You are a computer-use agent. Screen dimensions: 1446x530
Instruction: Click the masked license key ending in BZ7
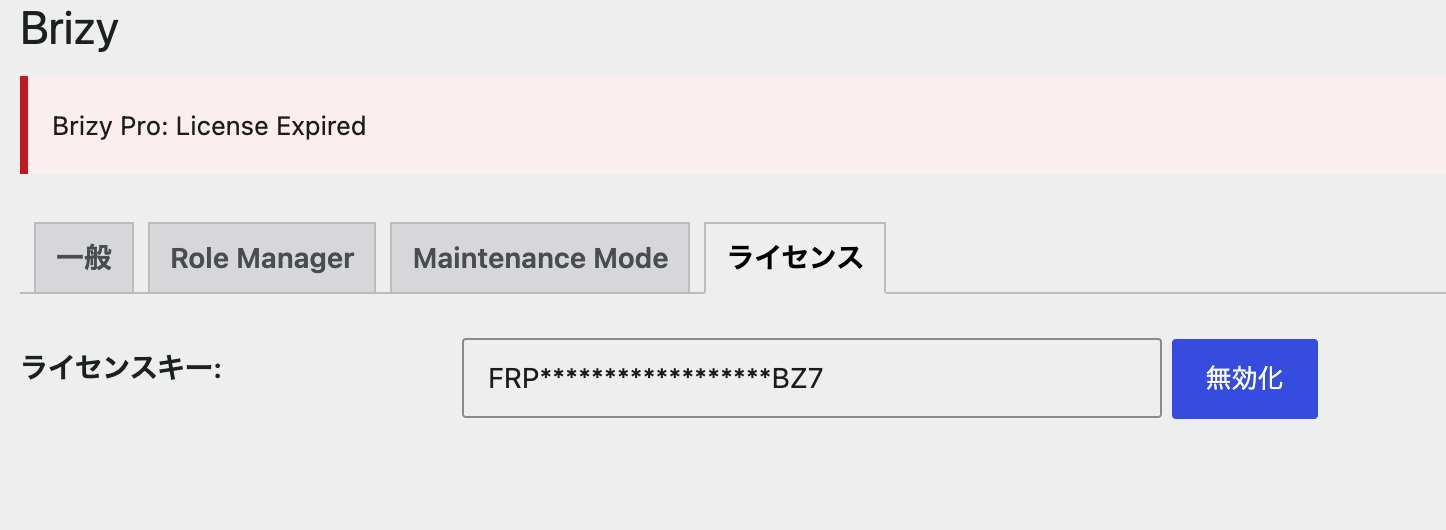coord(655,379)
